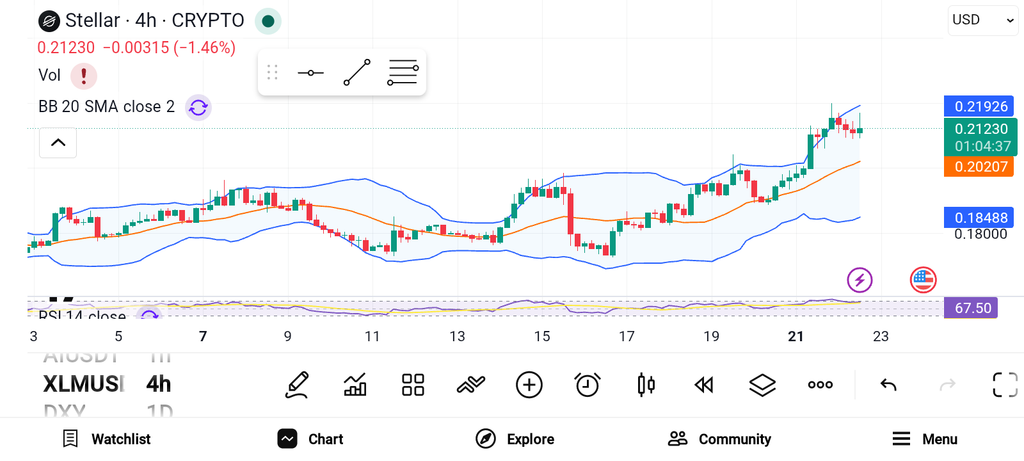The width and height of the screenshot is (1024, 461).
Task: Grab the drawing toolbar drag handle
Action: (x=273, y=72)
